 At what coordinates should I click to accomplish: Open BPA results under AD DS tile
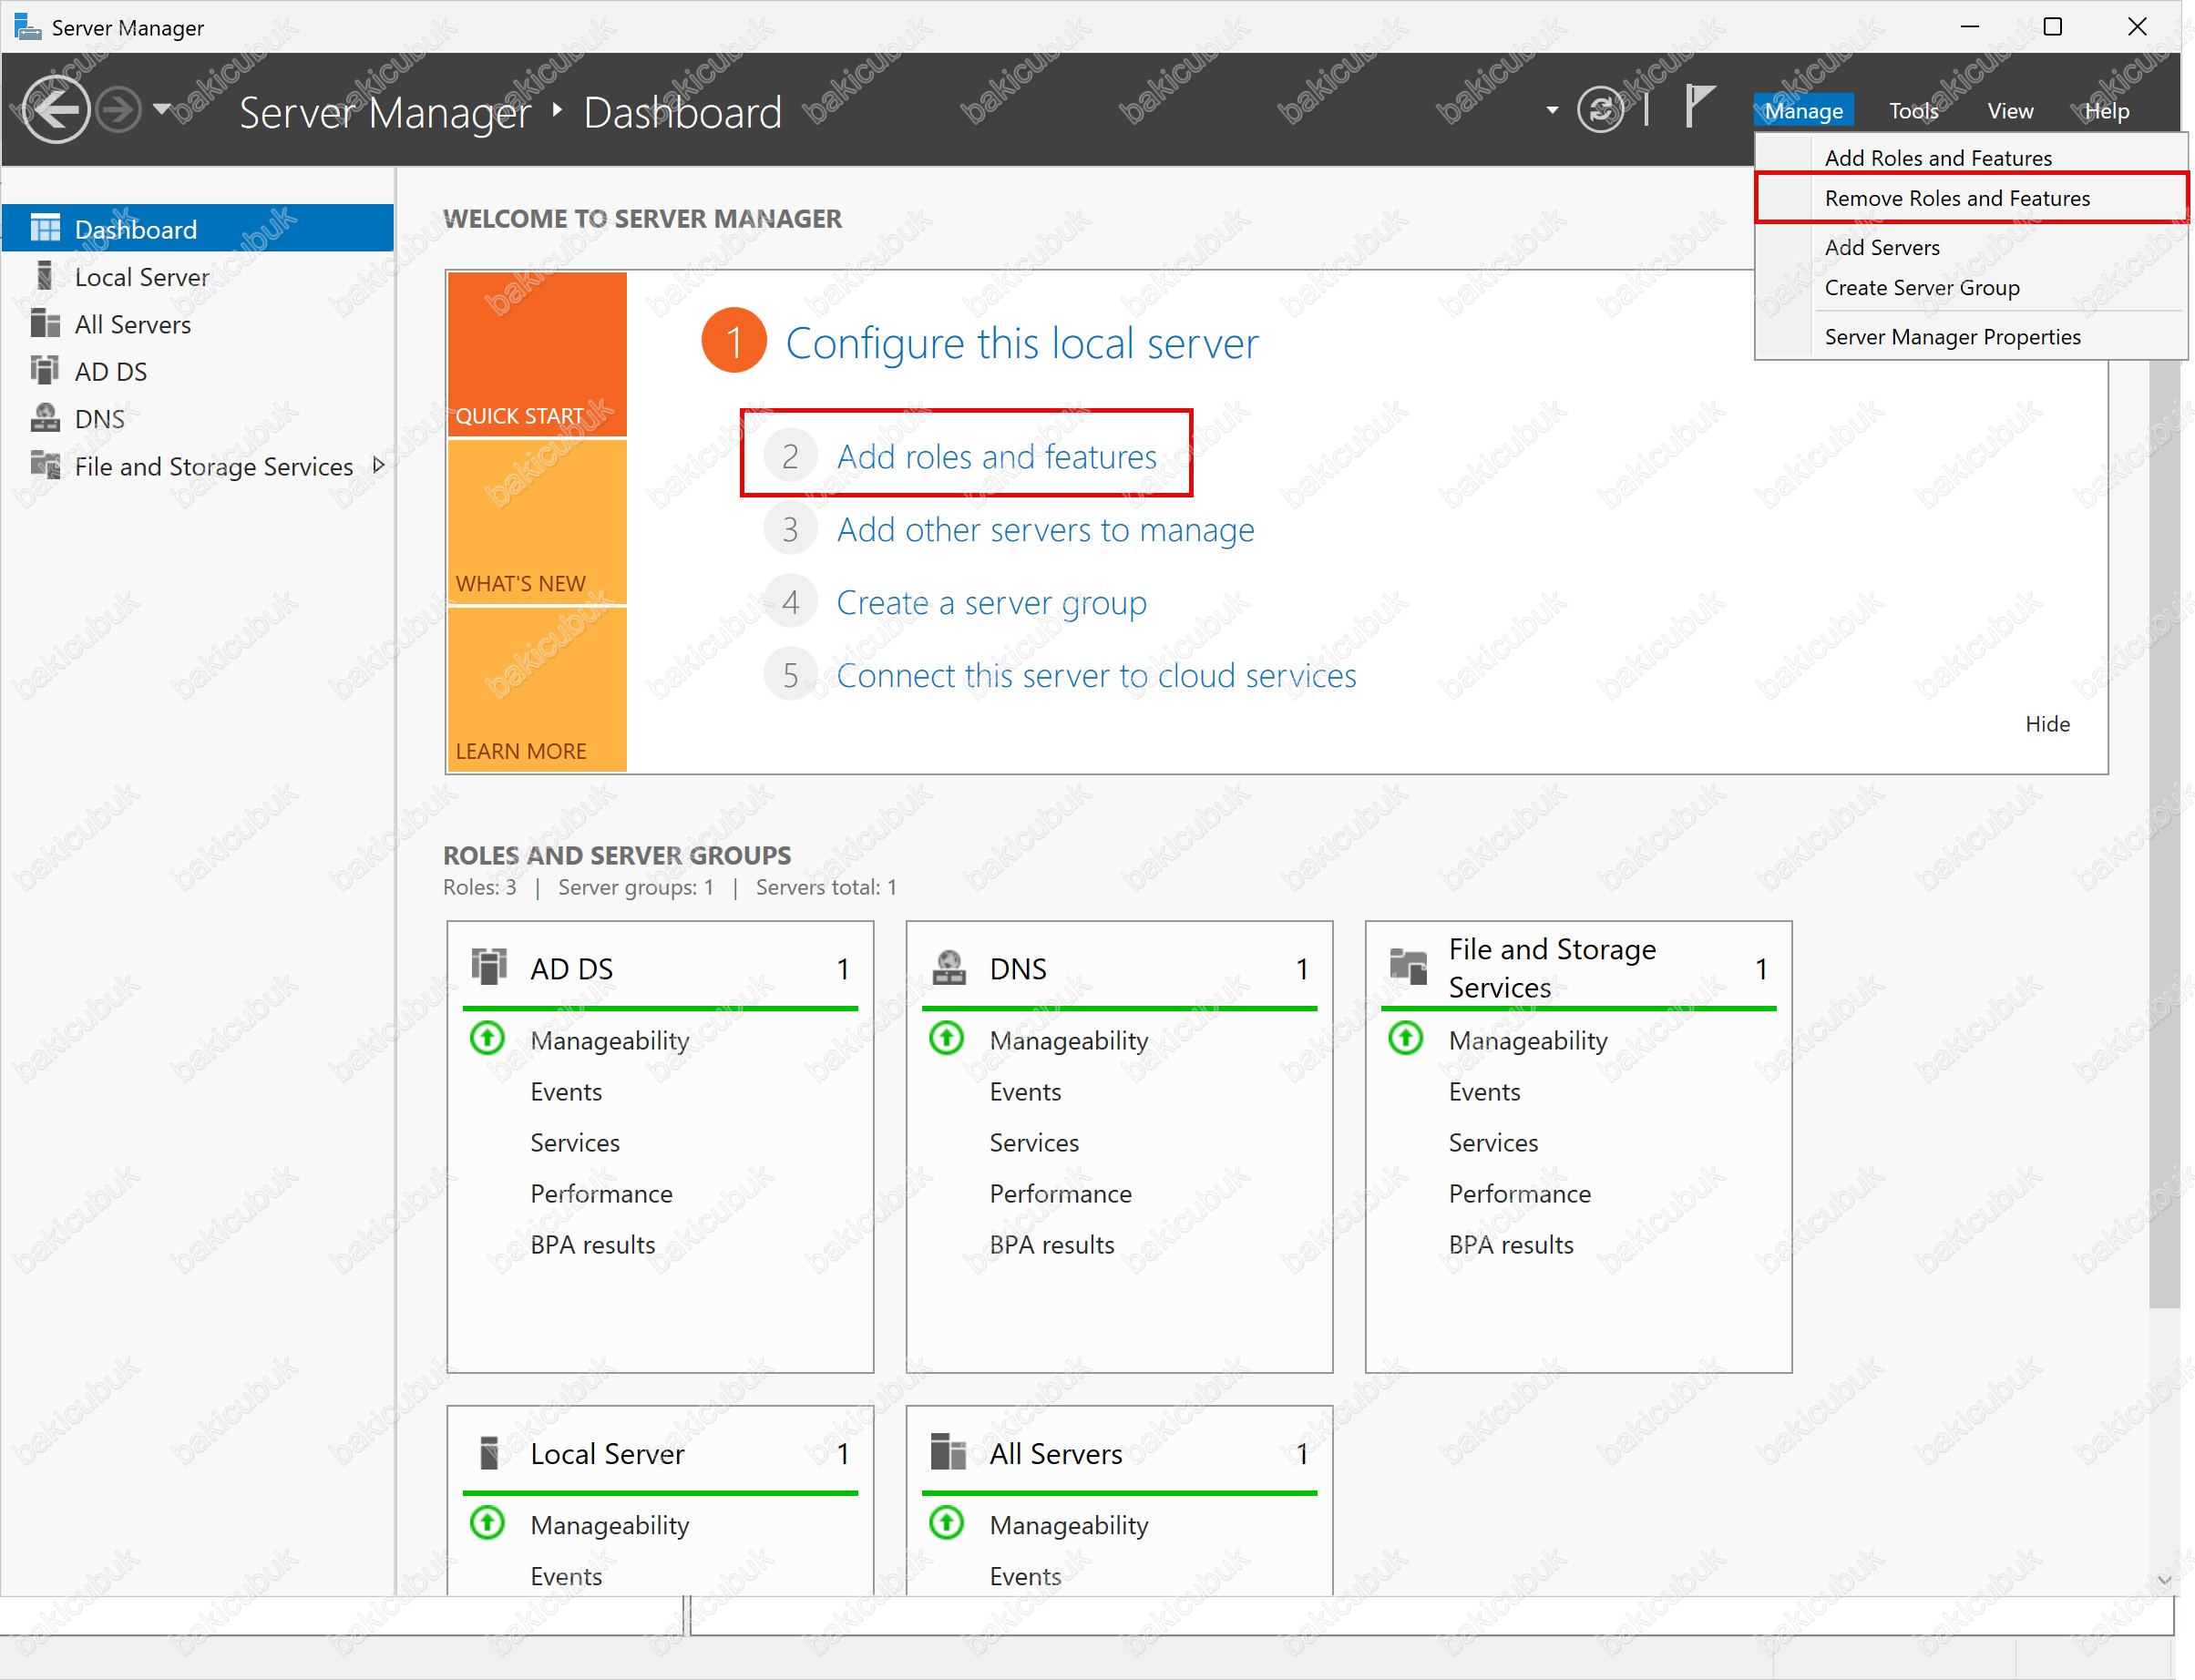(593, 1244)
